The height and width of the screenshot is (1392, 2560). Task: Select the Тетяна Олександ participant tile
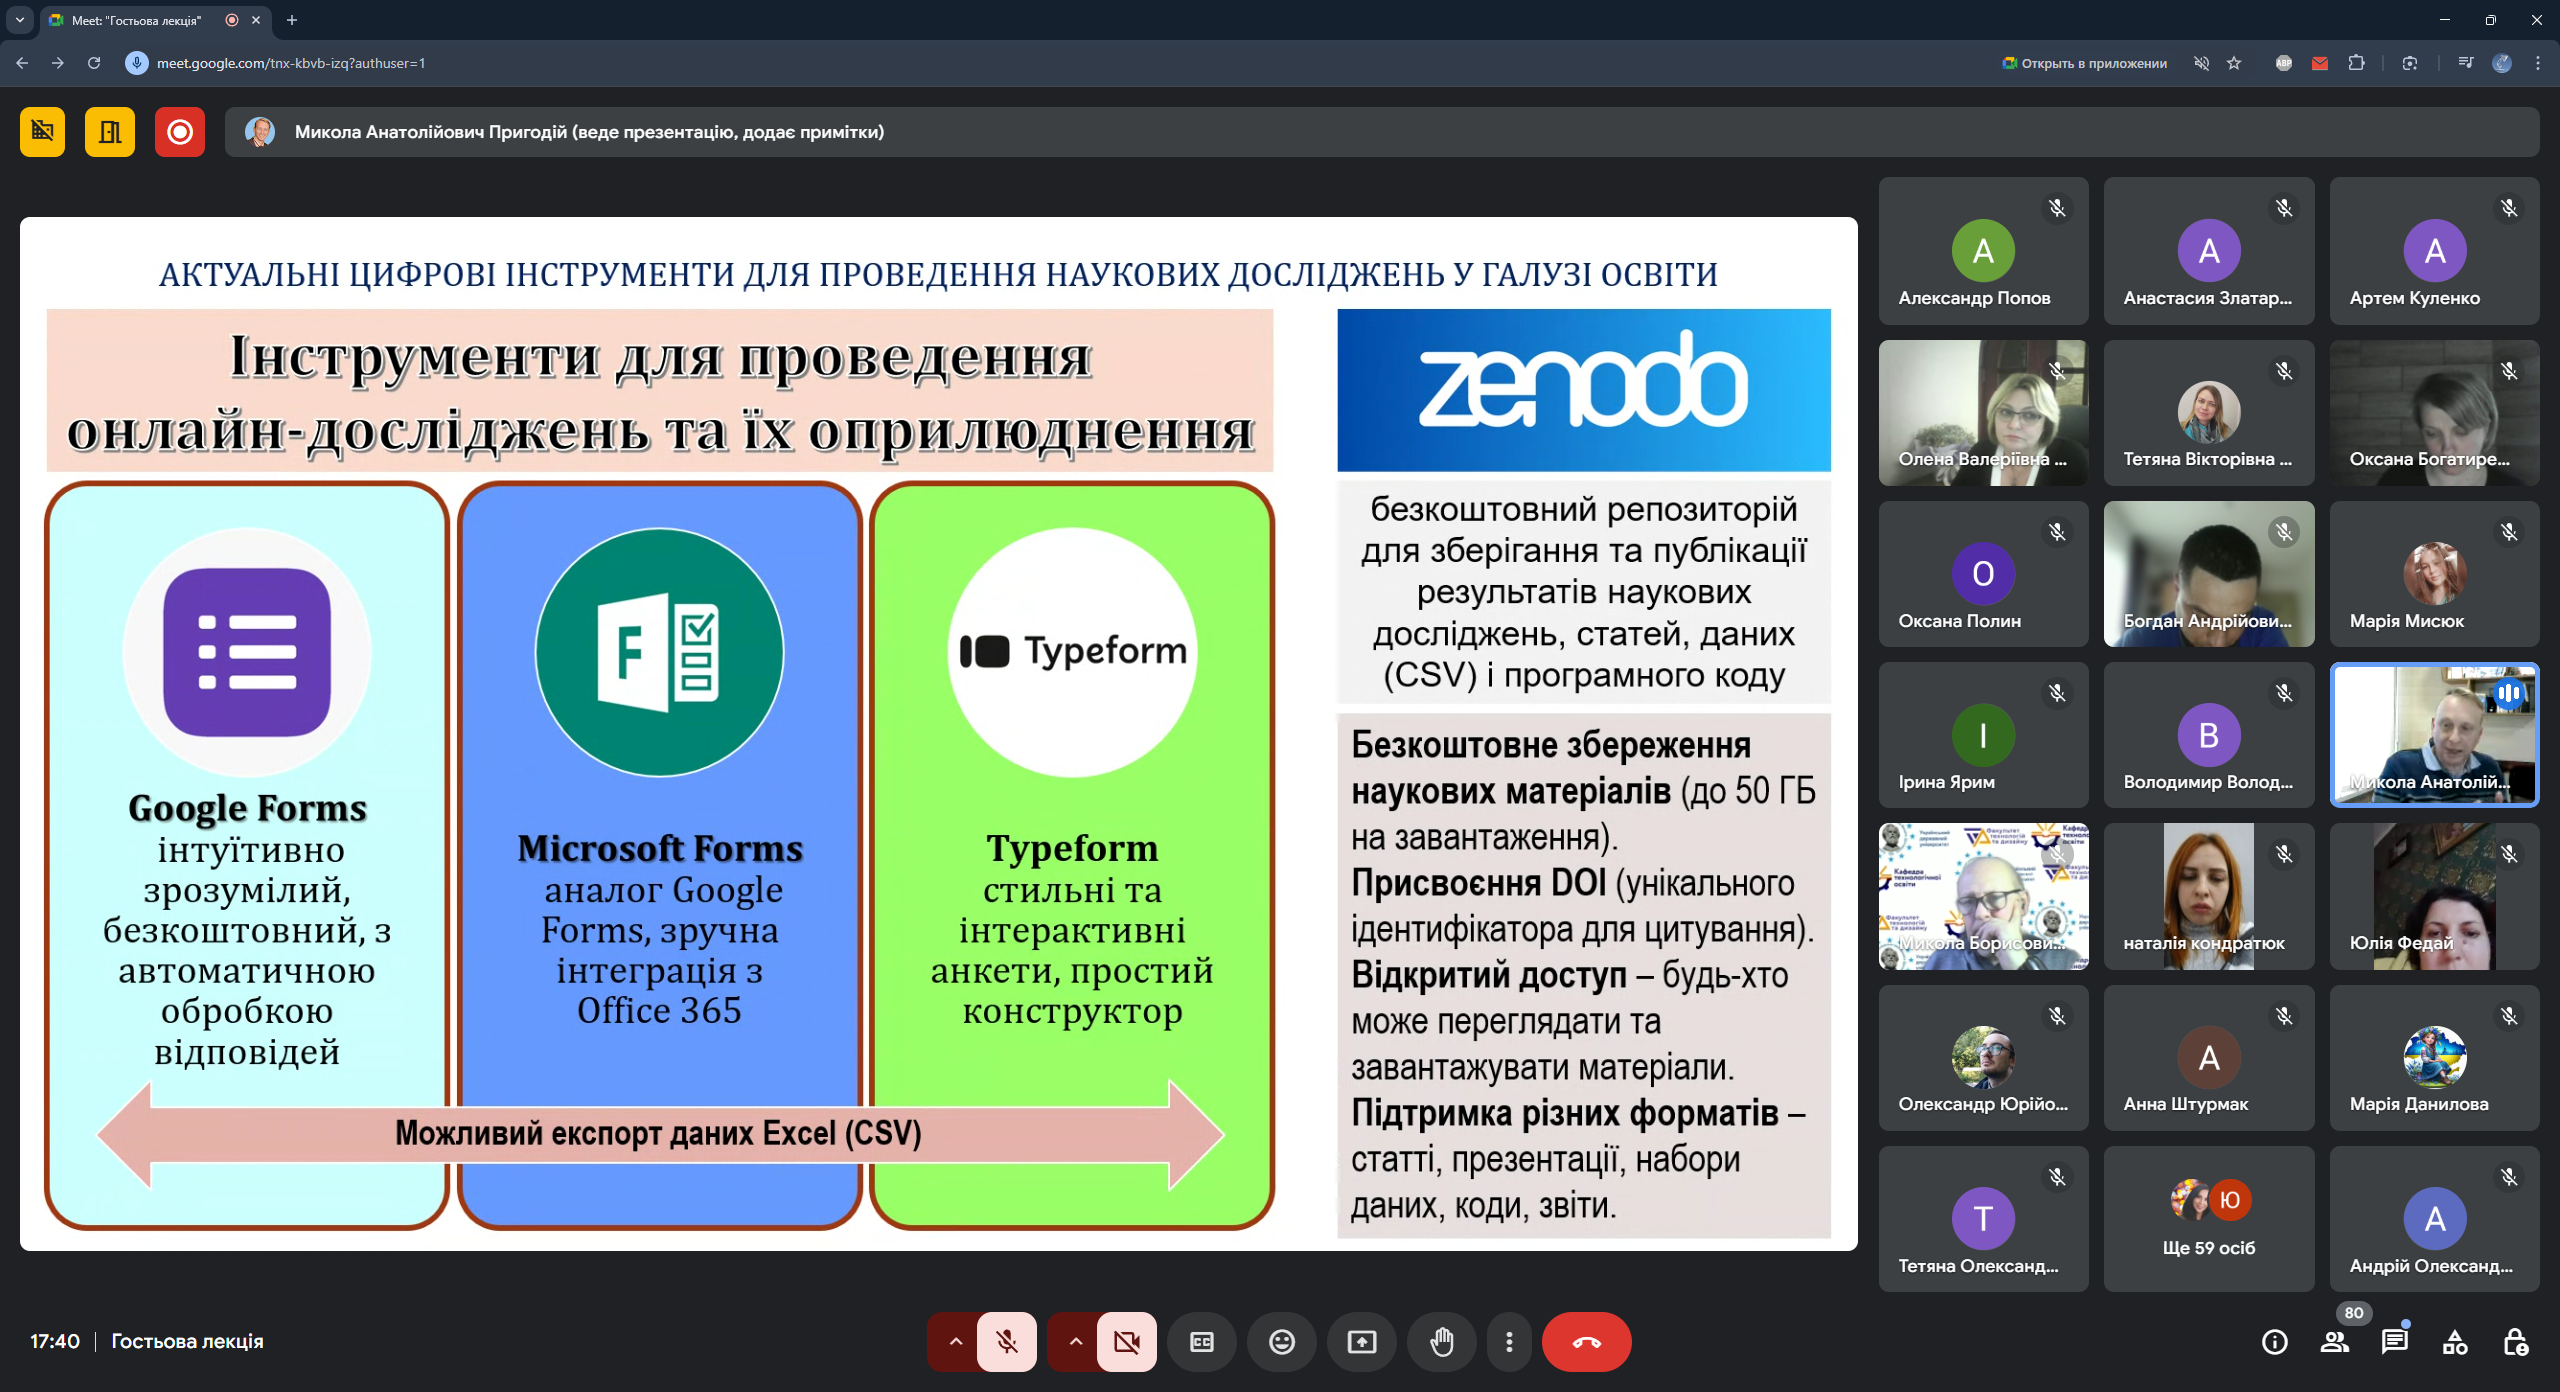1983,1219
